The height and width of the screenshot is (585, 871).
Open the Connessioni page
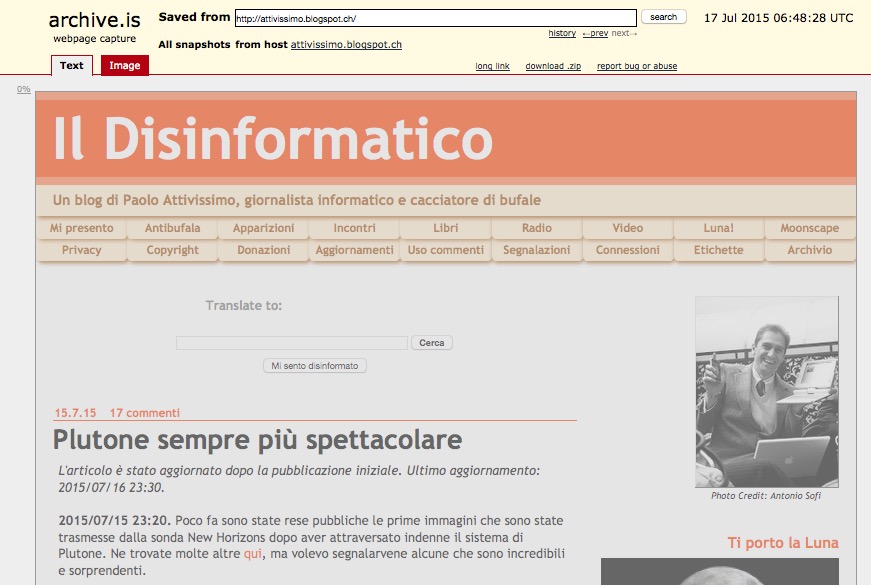coord(628,250)
